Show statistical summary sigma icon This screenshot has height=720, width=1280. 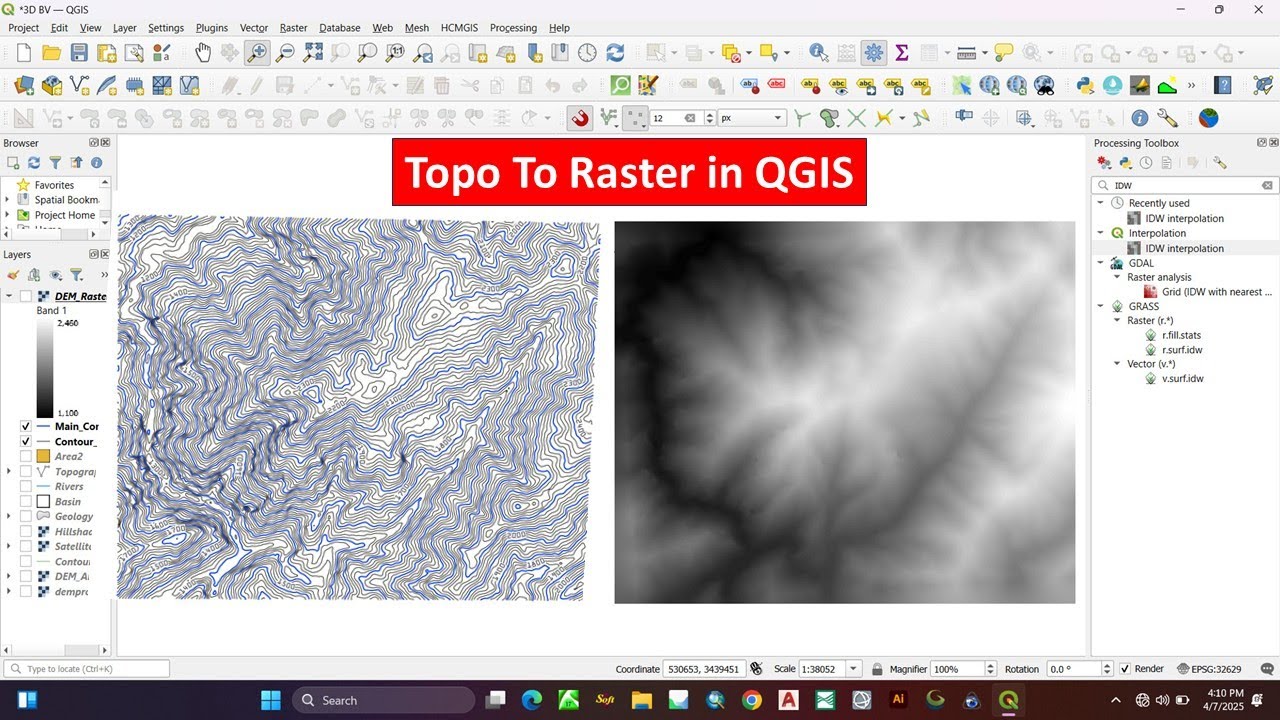point(902,52)
